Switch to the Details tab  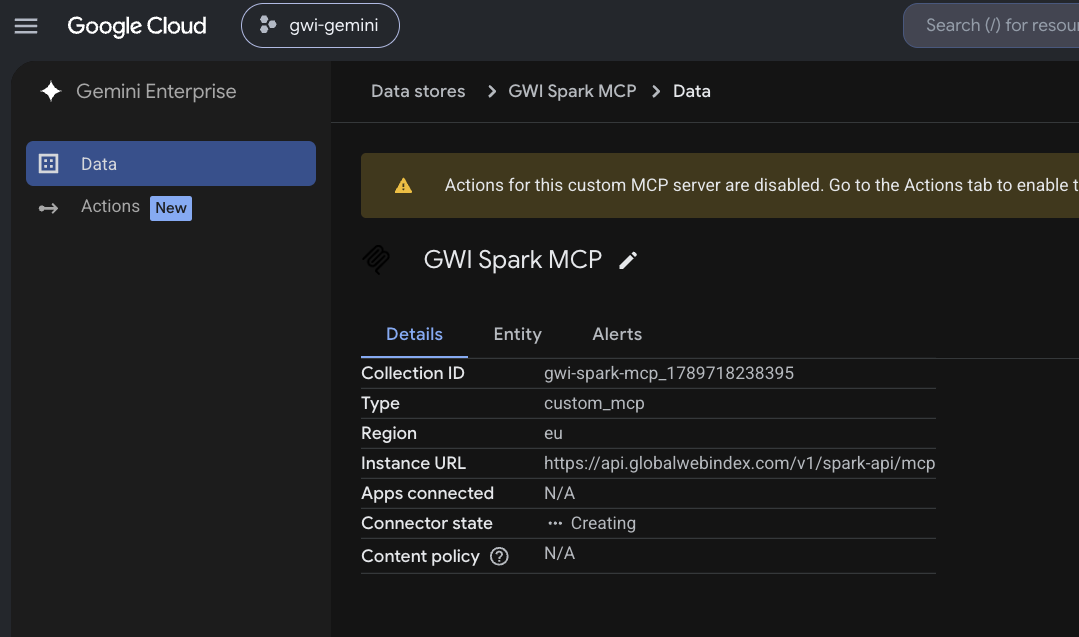[x=414, y=334]
